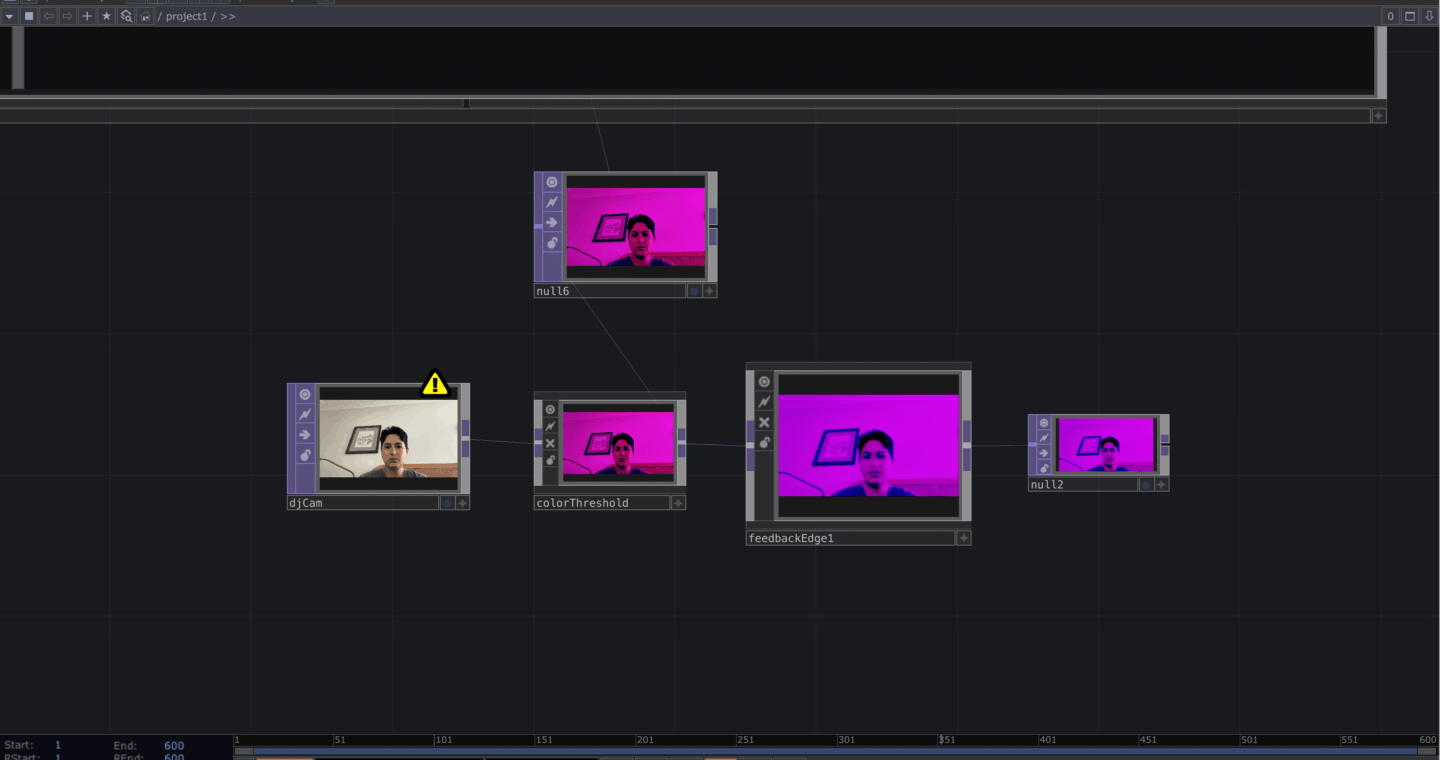Screen dimensions: 1440x760
Task: Toggle the viewer active icon on null6
Action: tap(551, 182)
